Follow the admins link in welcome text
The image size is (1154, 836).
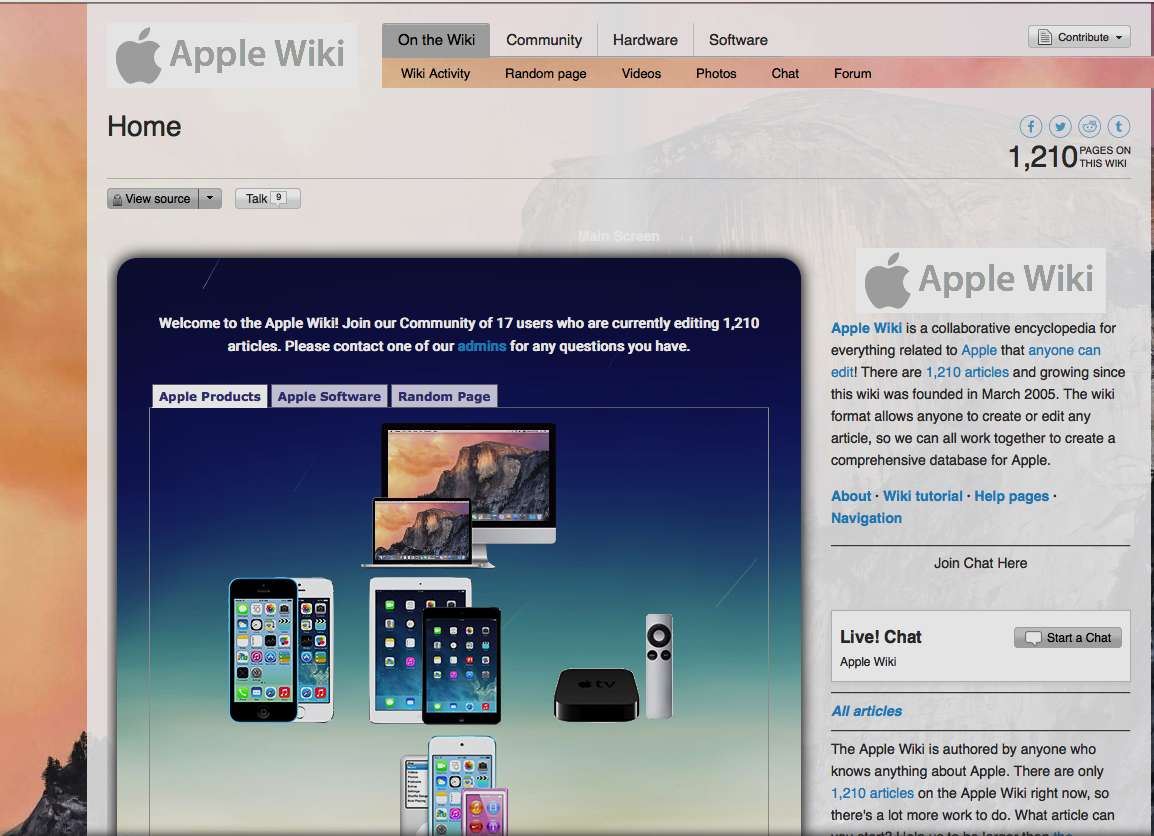pyautogui.click(x=481, y=346)
